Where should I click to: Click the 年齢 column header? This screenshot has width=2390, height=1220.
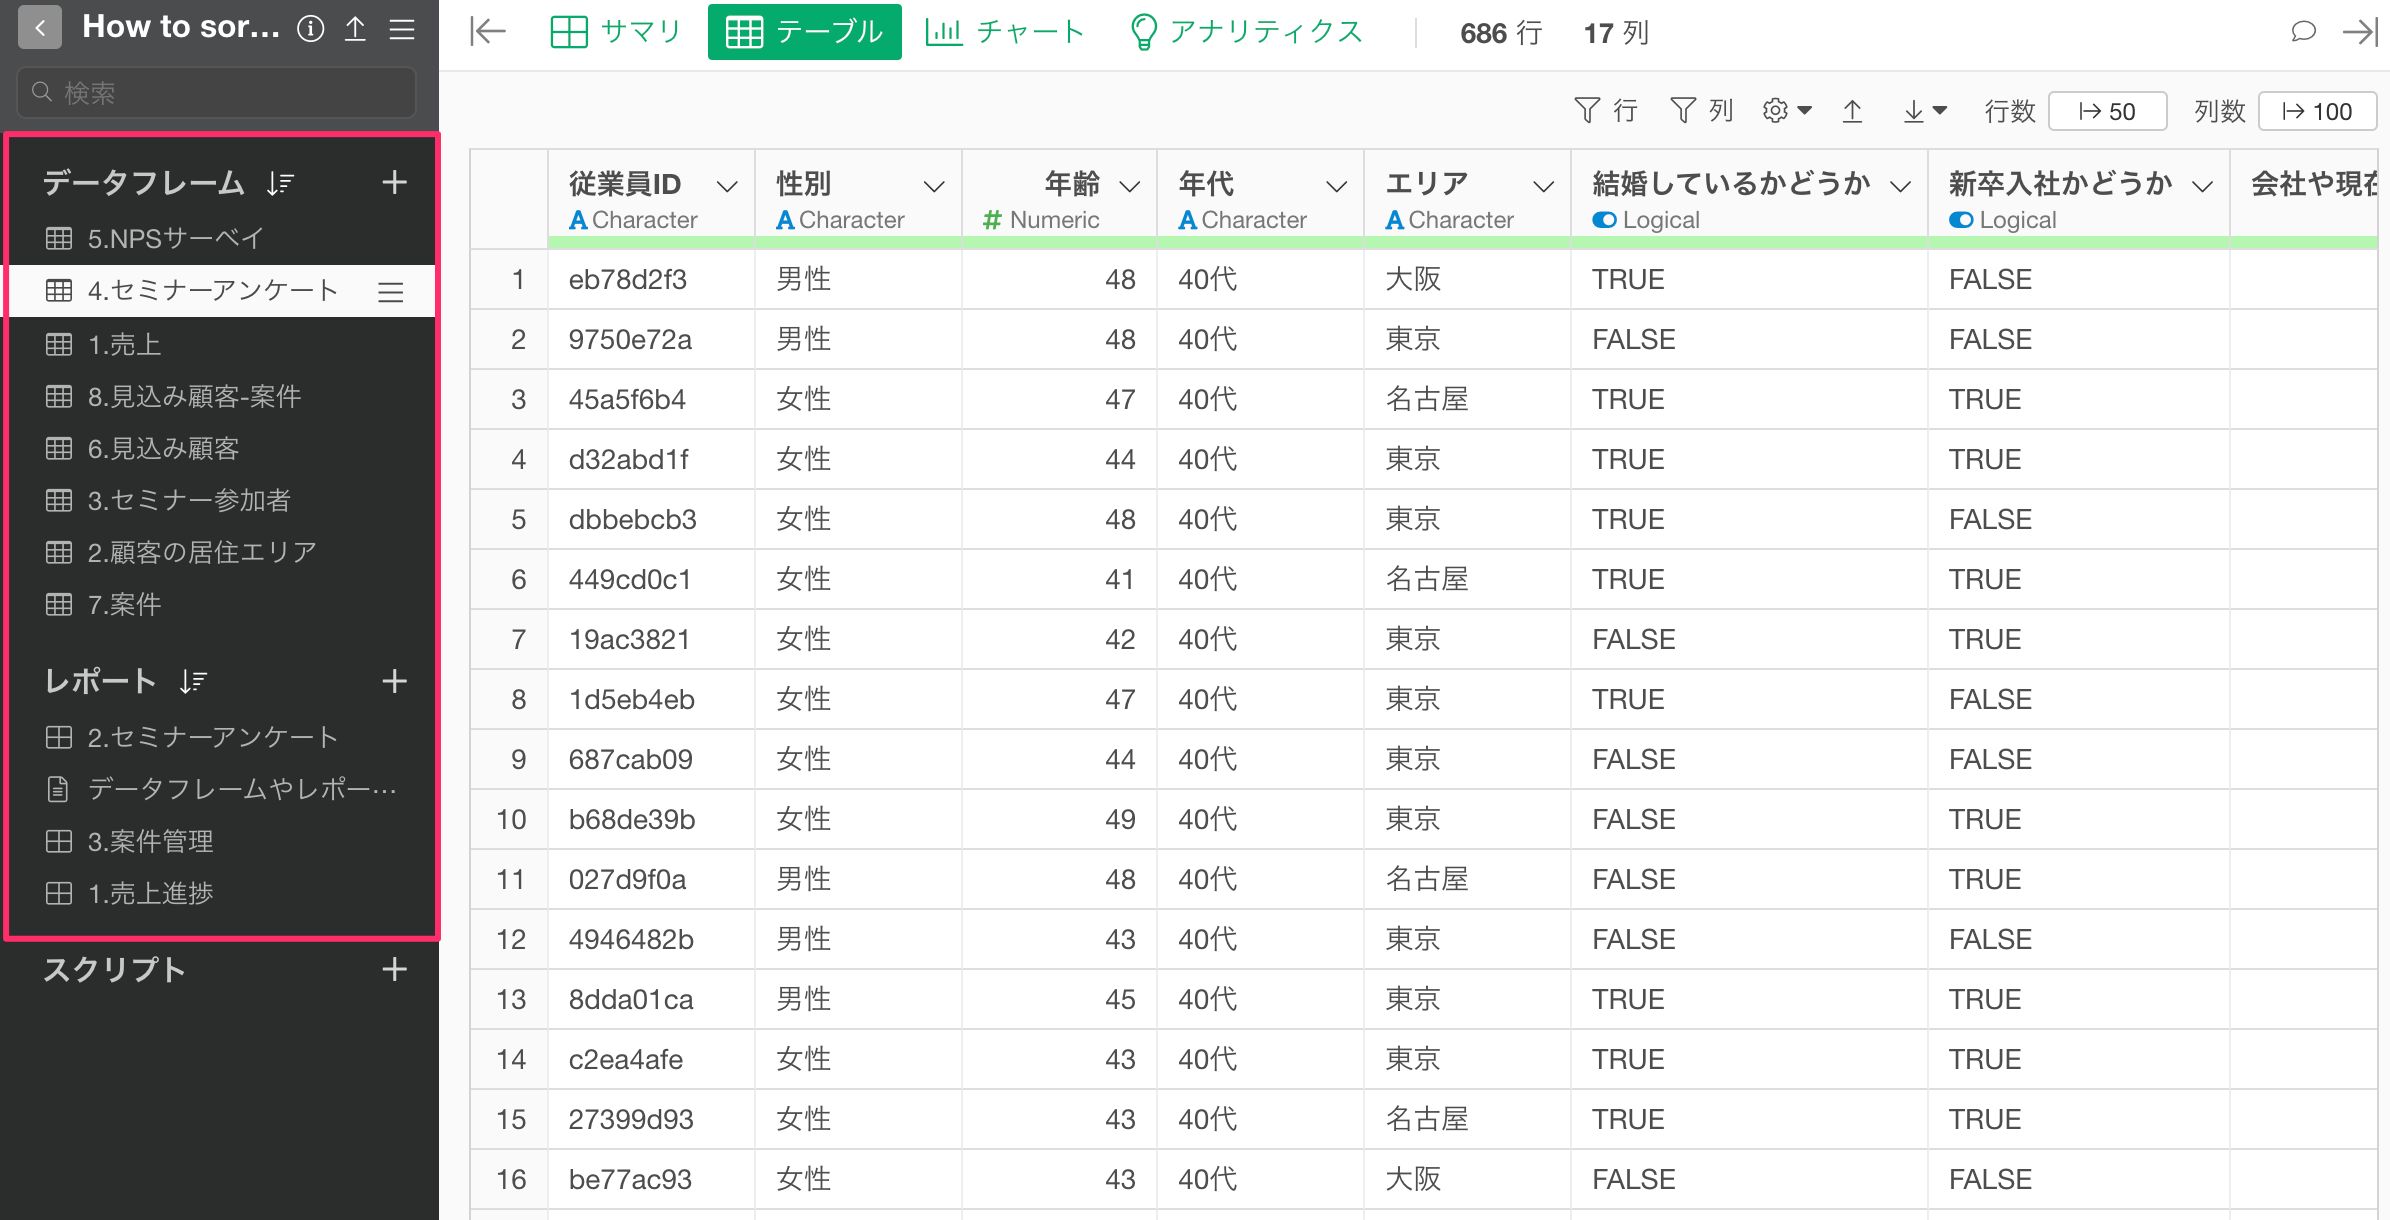point(1059,199)
